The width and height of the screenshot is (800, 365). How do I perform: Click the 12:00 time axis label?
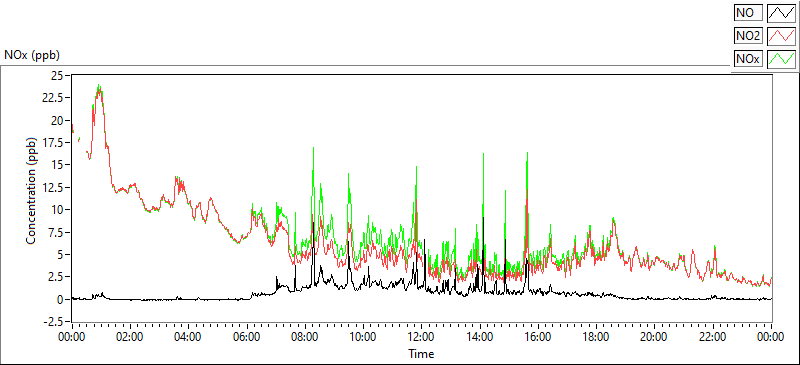tap(421, 336)
